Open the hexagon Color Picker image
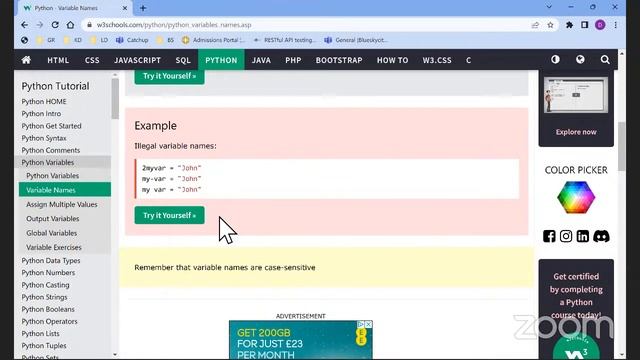 (x=576, y=198)
